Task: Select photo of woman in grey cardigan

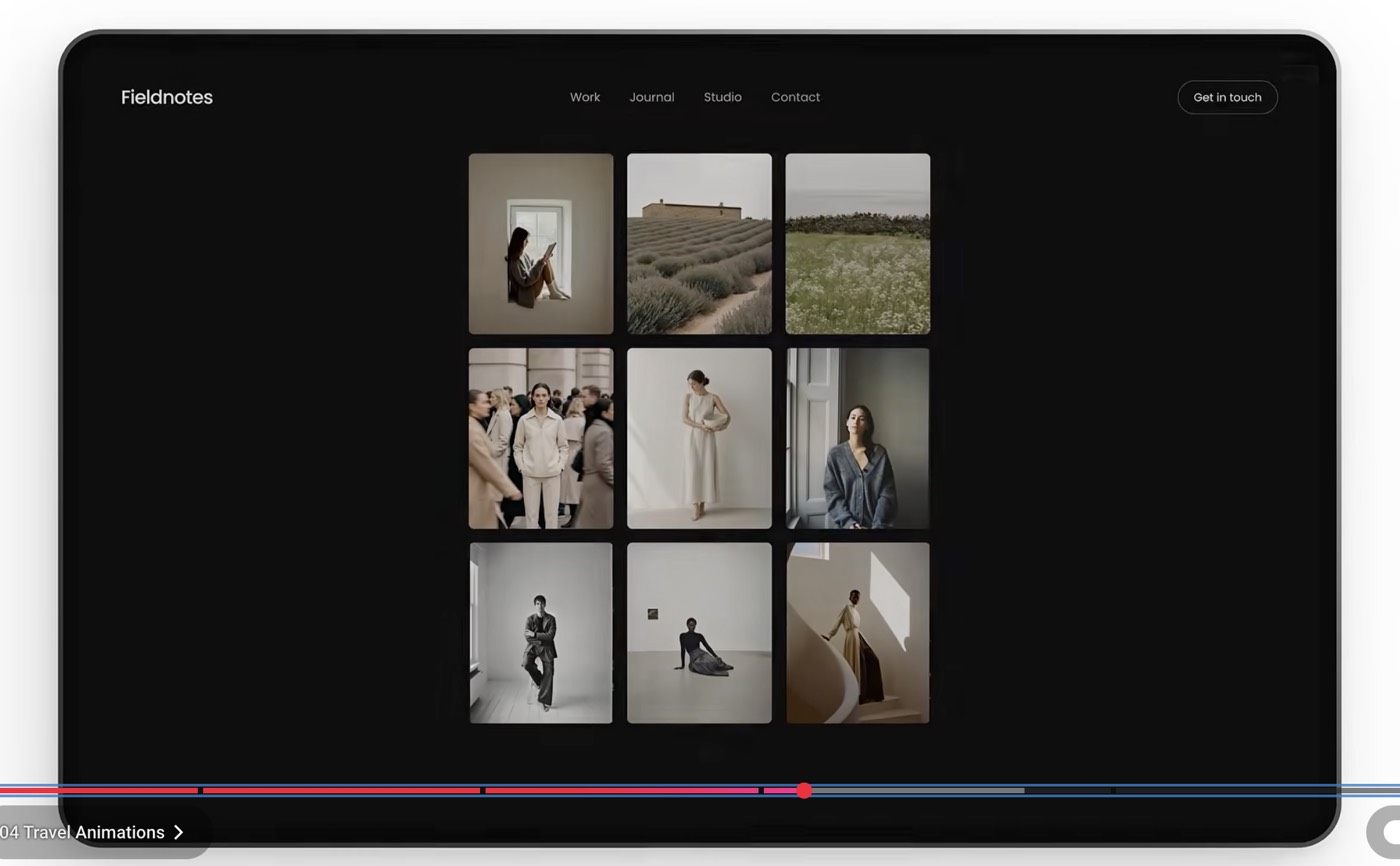Action: tap(857, 438)
